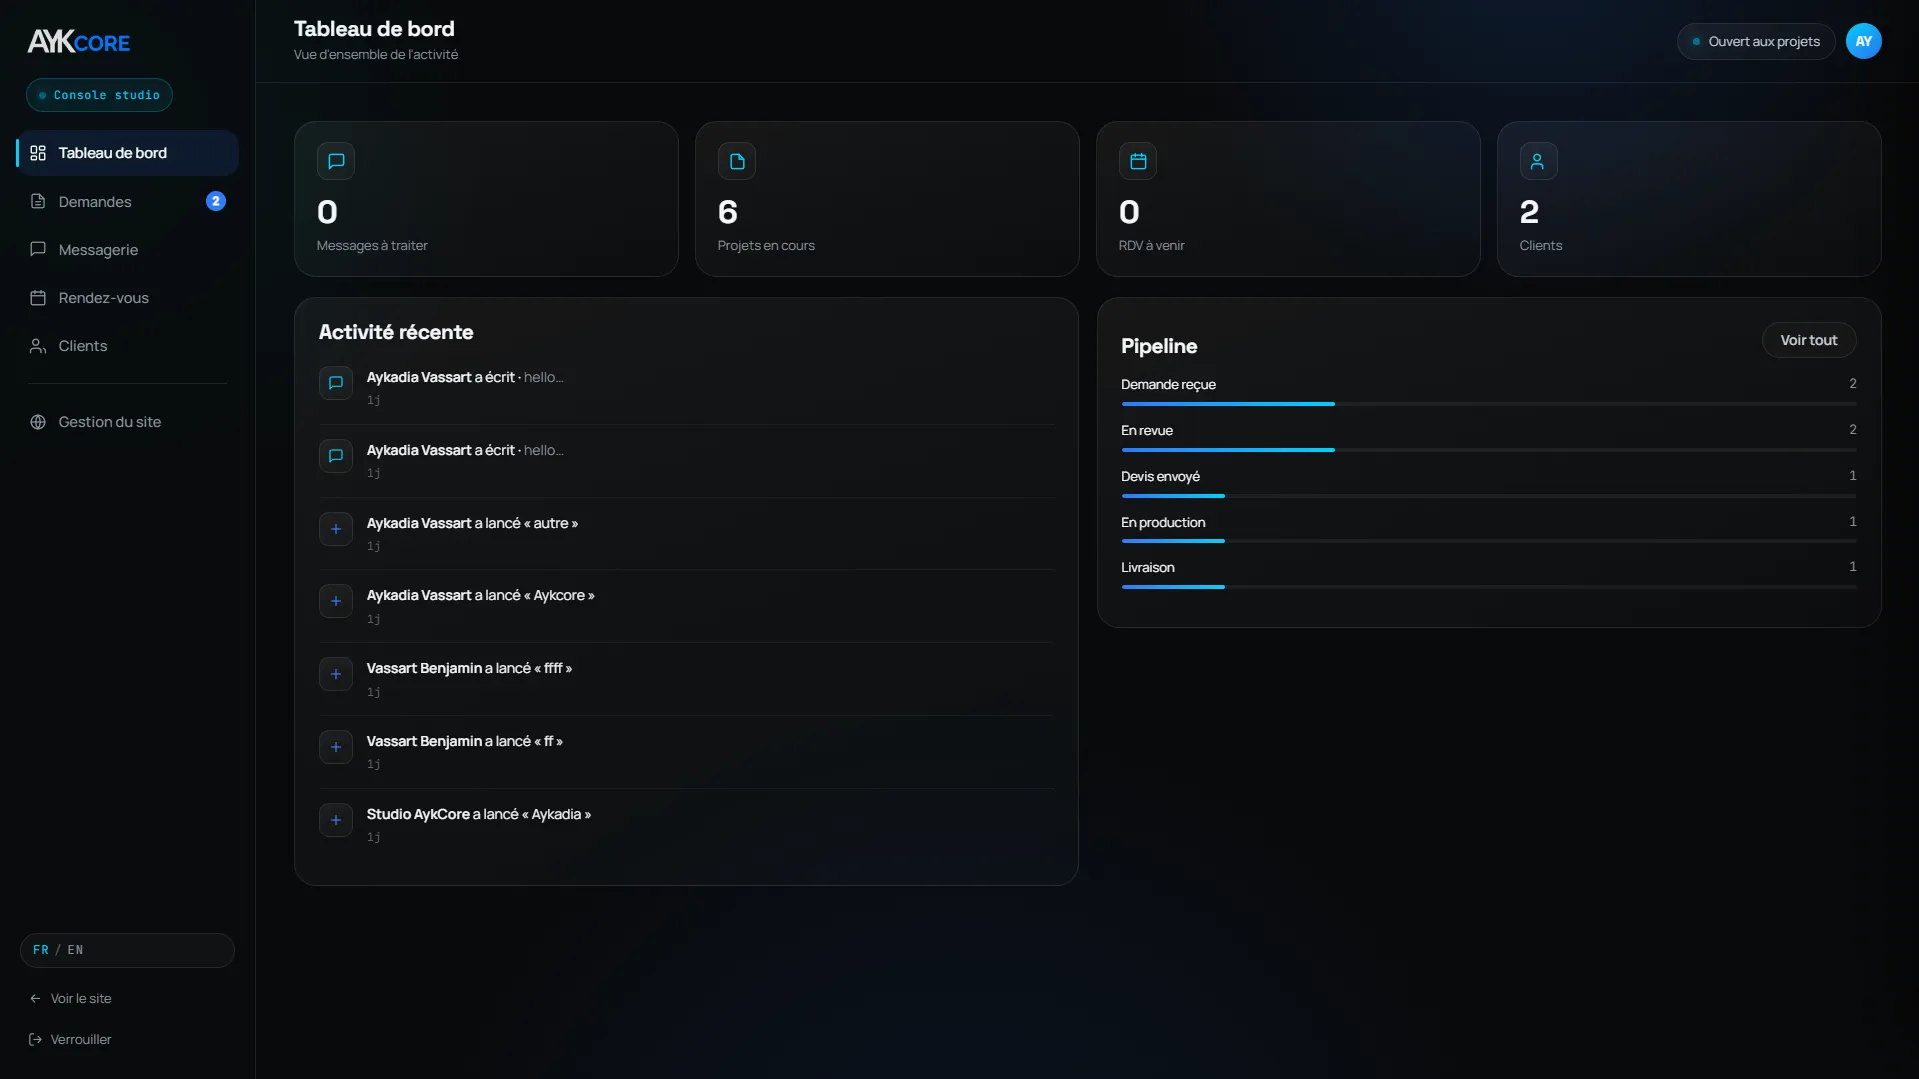Open Gestion du site
The image size is (1919, 1079).
coord(127,422)
